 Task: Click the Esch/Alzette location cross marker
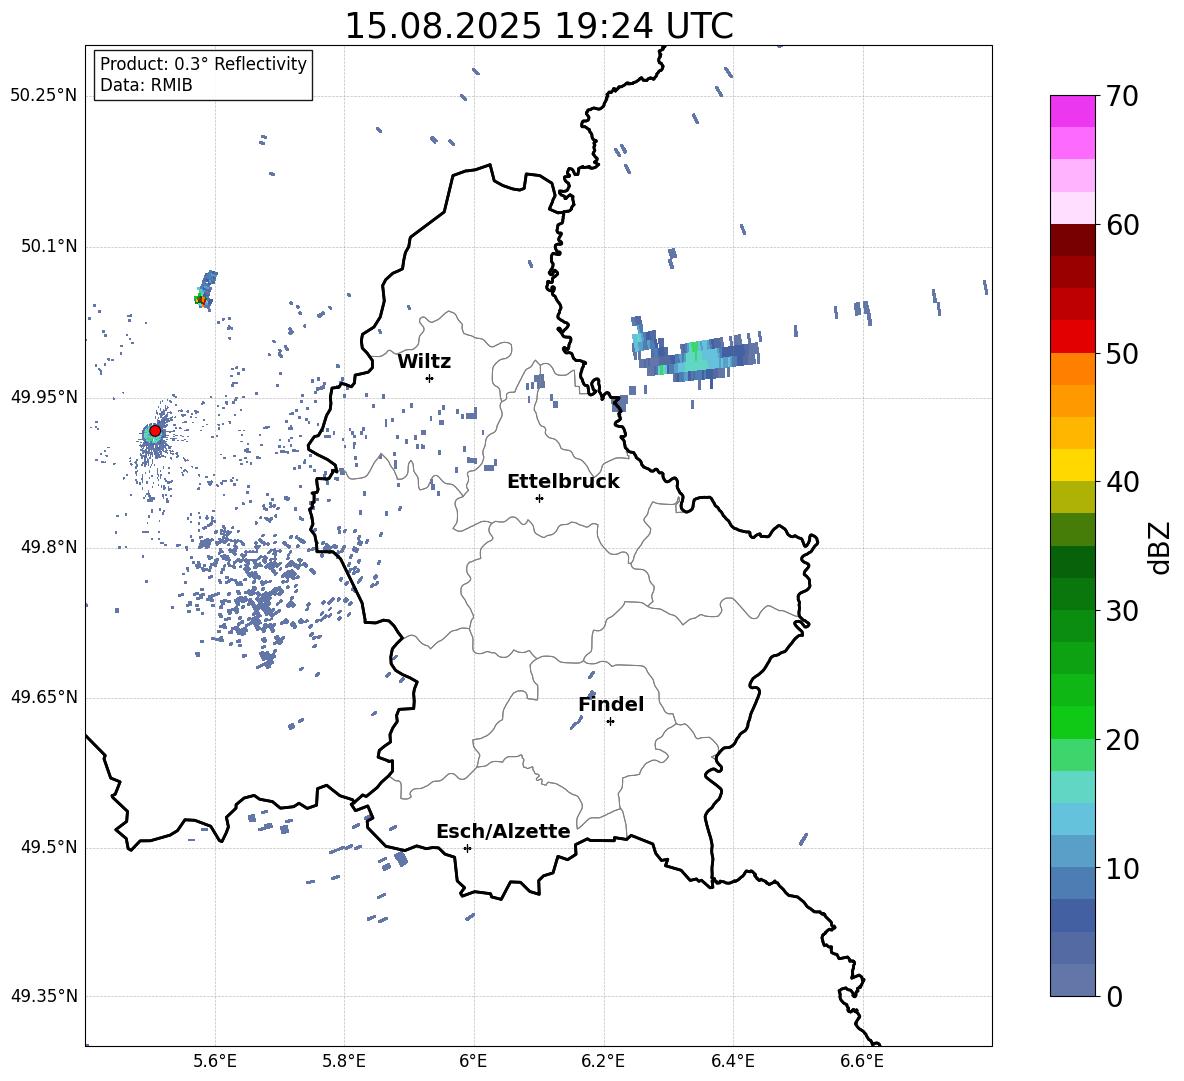tap(467, 848)
